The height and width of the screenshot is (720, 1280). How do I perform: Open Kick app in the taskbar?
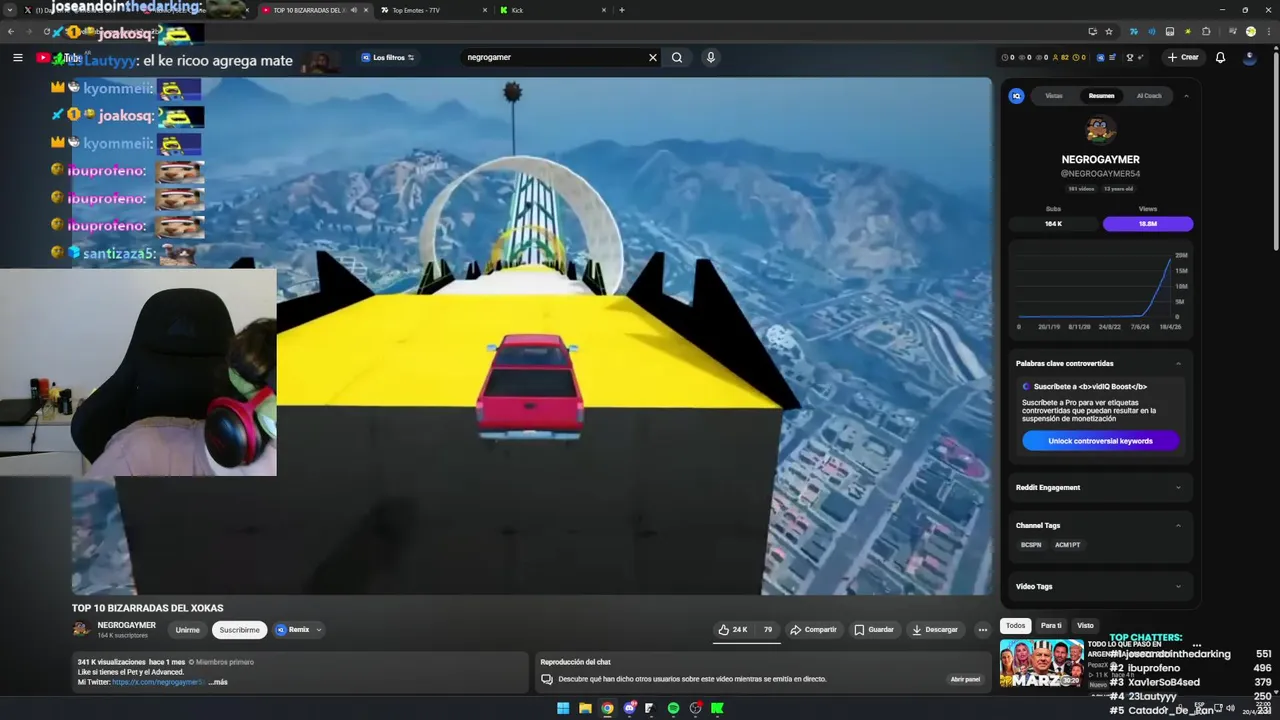coord(717,708)
